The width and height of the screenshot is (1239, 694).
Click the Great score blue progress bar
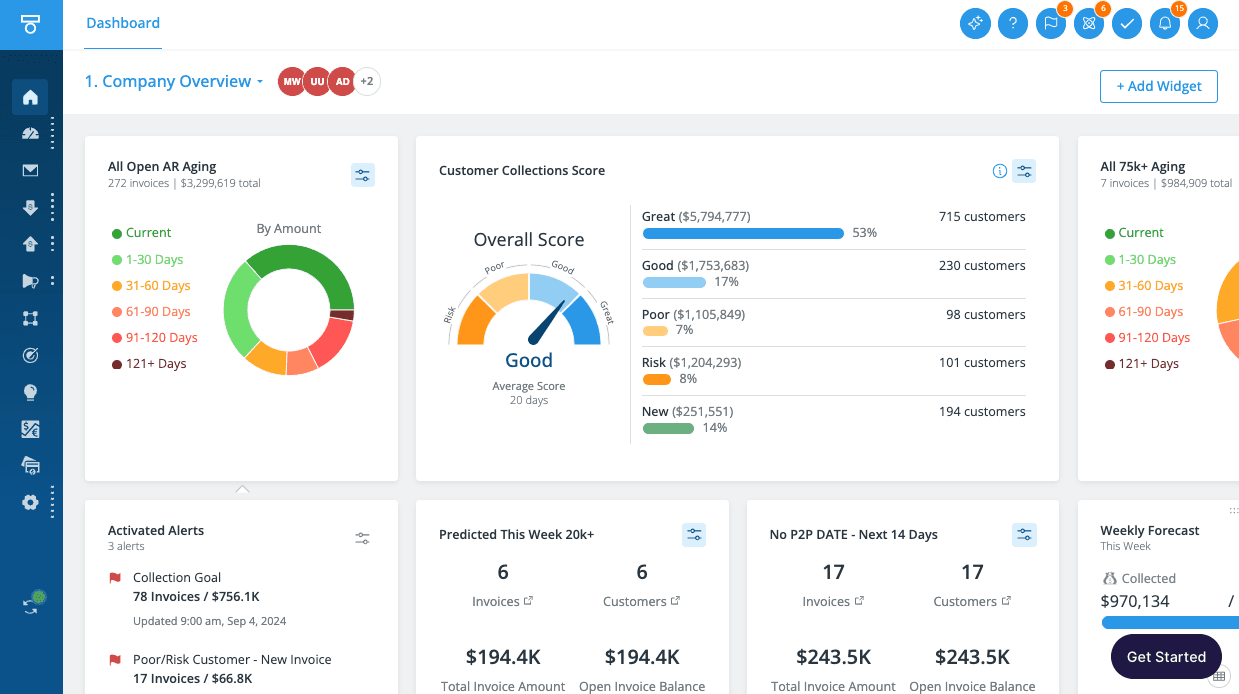click(x=743, y=233)
